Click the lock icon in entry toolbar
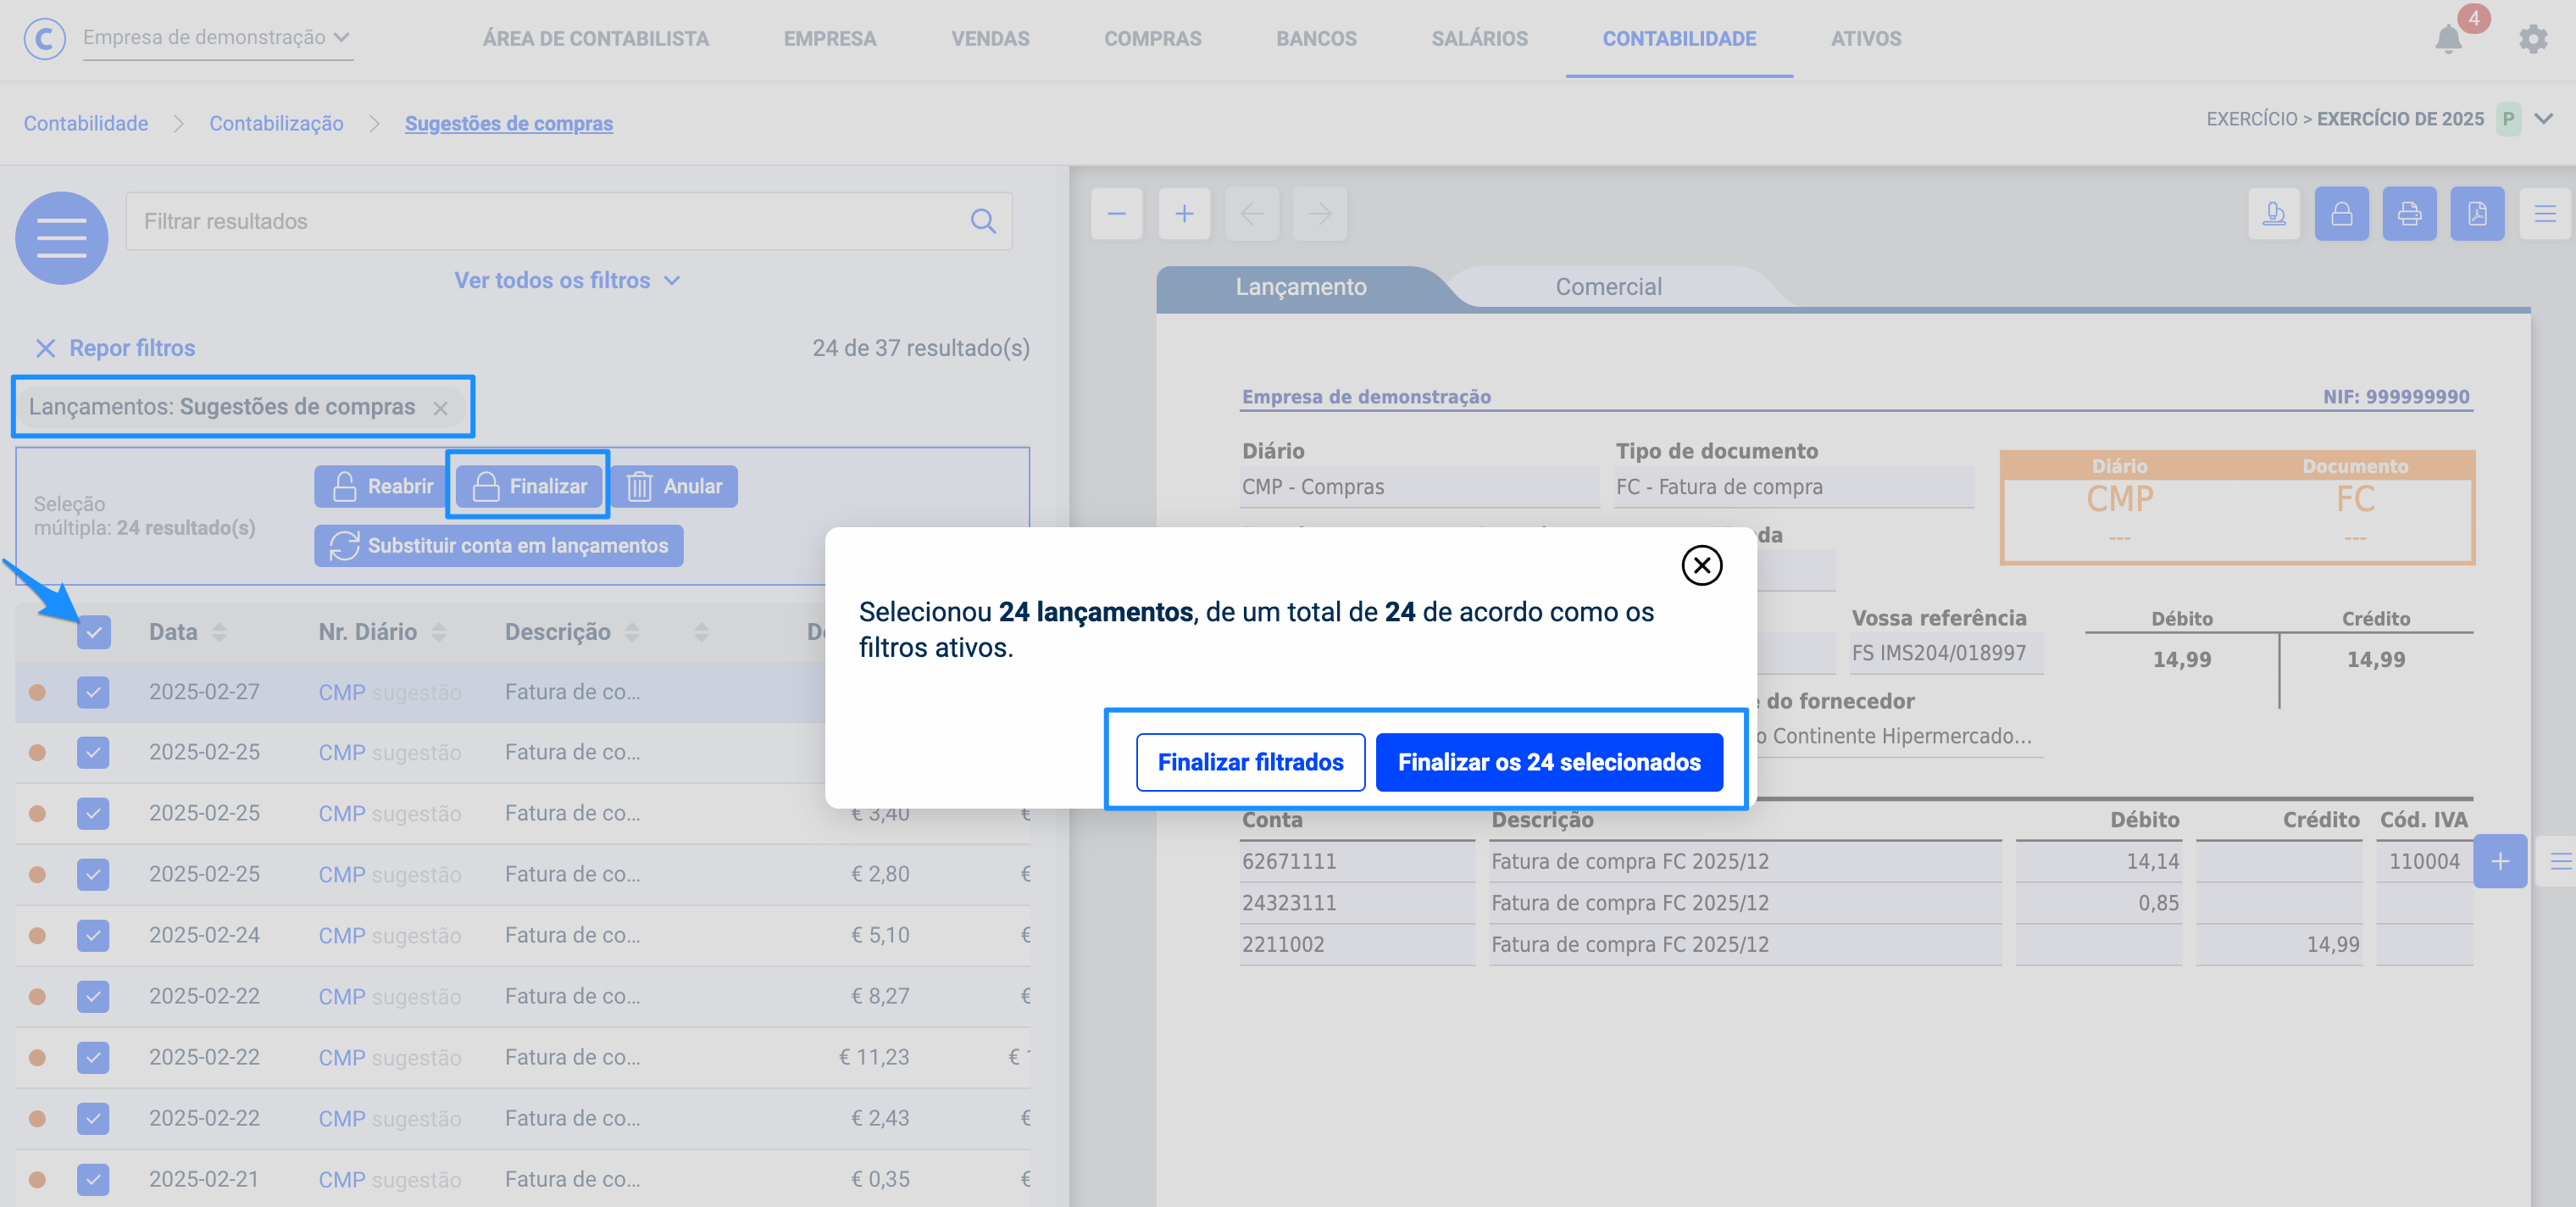This screenshot has height=1207, width=2576. point(2341,213)
